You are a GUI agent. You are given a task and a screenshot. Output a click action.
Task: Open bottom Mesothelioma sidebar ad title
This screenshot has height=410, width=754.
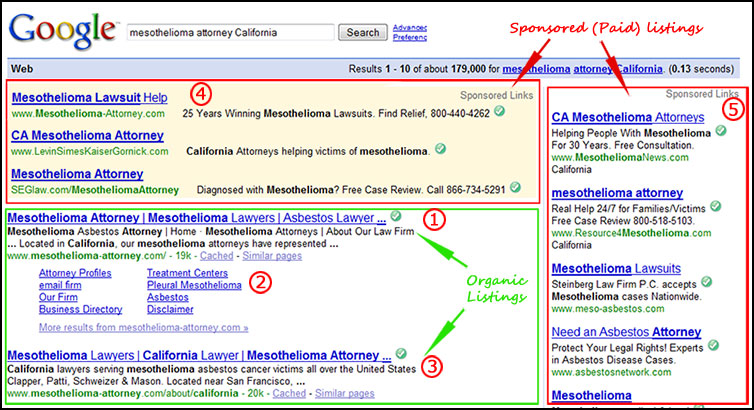click(591, 396)
